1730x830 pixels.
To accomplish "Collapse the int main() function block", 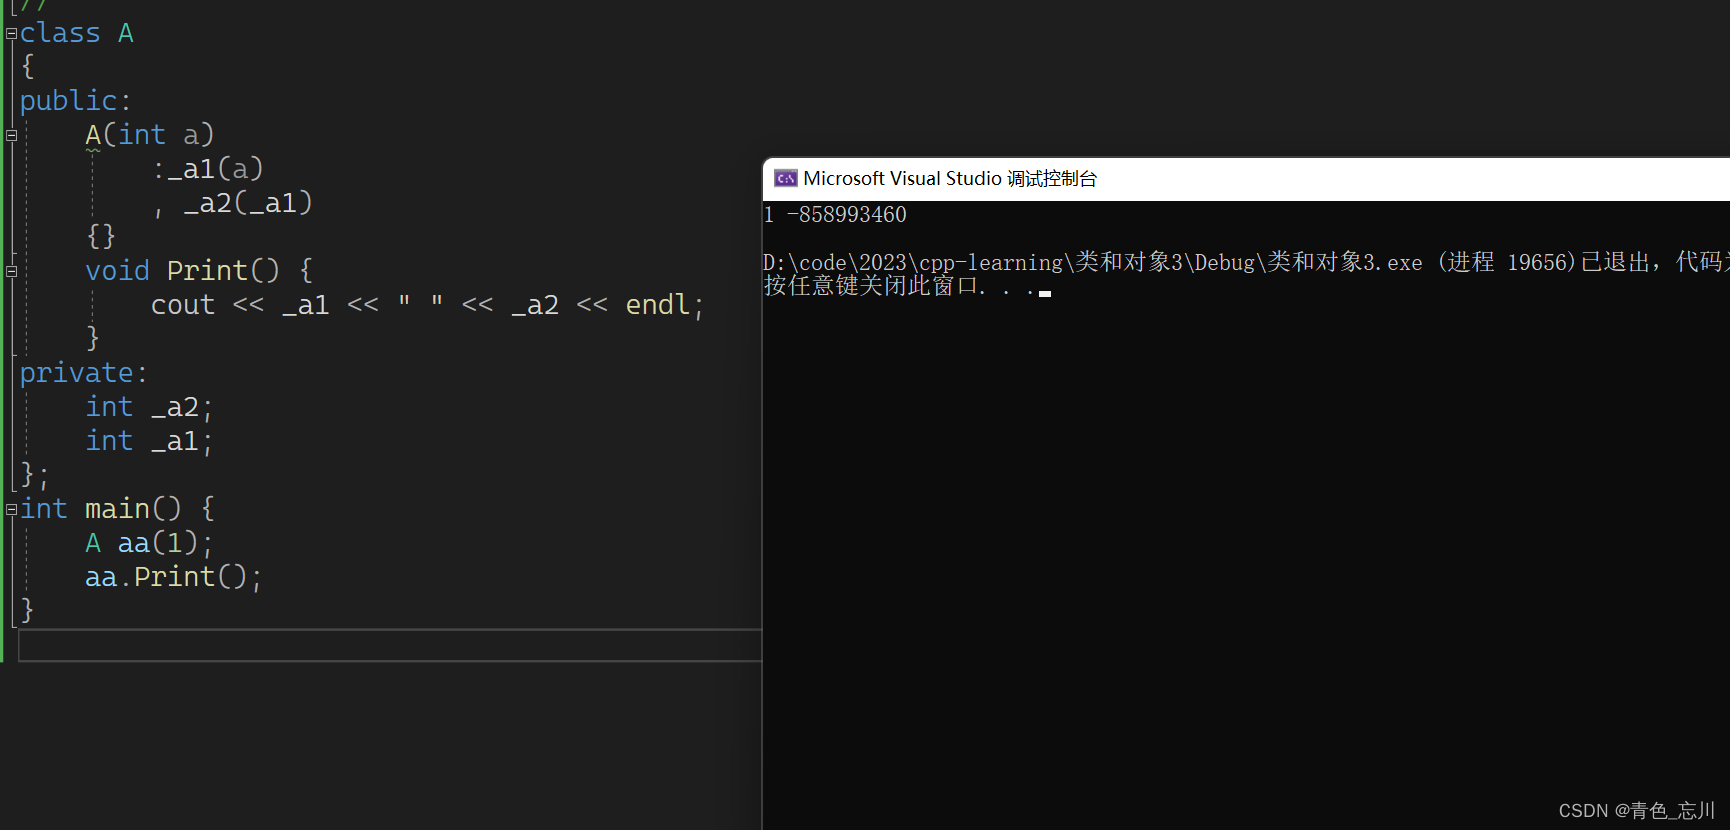I will 11,509.
